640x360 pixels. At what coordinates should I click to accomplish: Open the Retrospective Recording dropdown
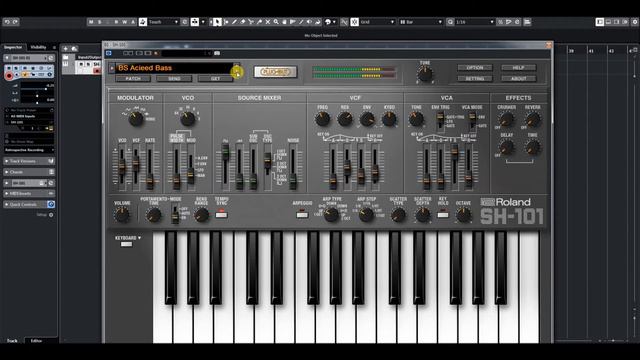[x=29, y=150]
